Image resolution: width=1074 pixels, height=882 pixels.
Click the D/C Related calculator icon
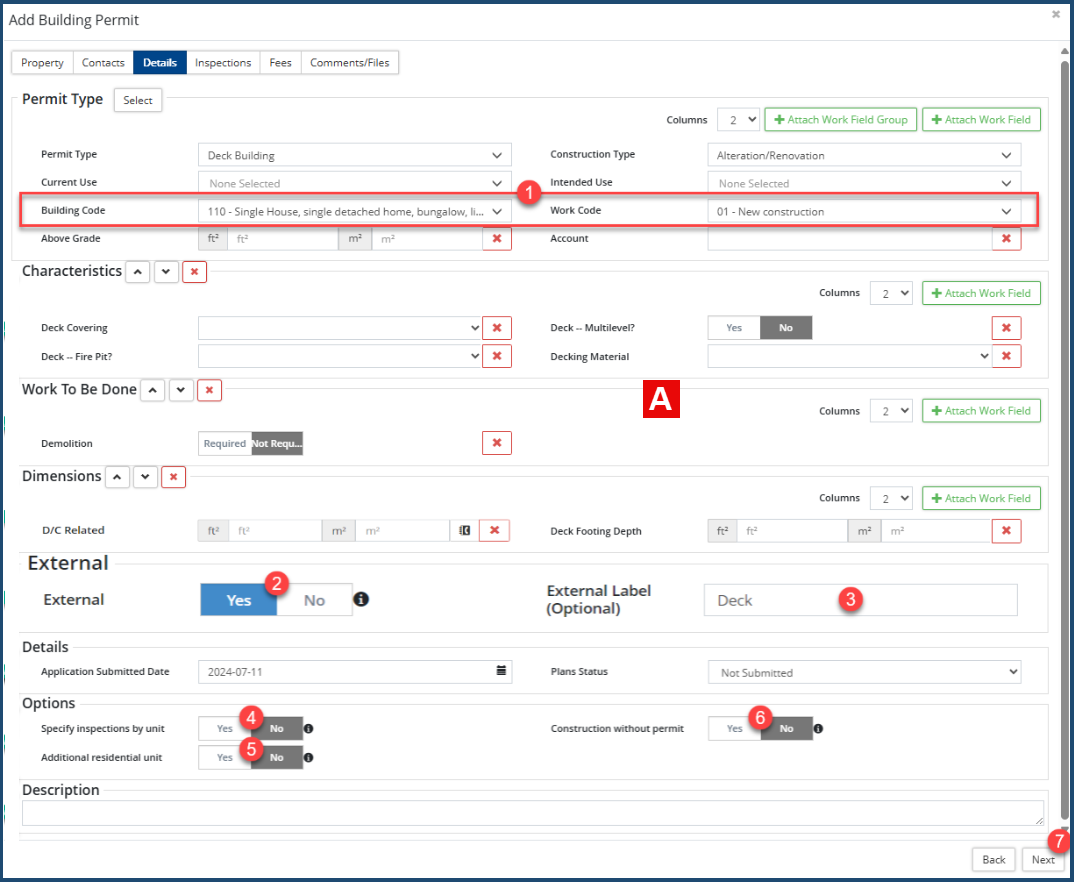click(x=464, y=531)
